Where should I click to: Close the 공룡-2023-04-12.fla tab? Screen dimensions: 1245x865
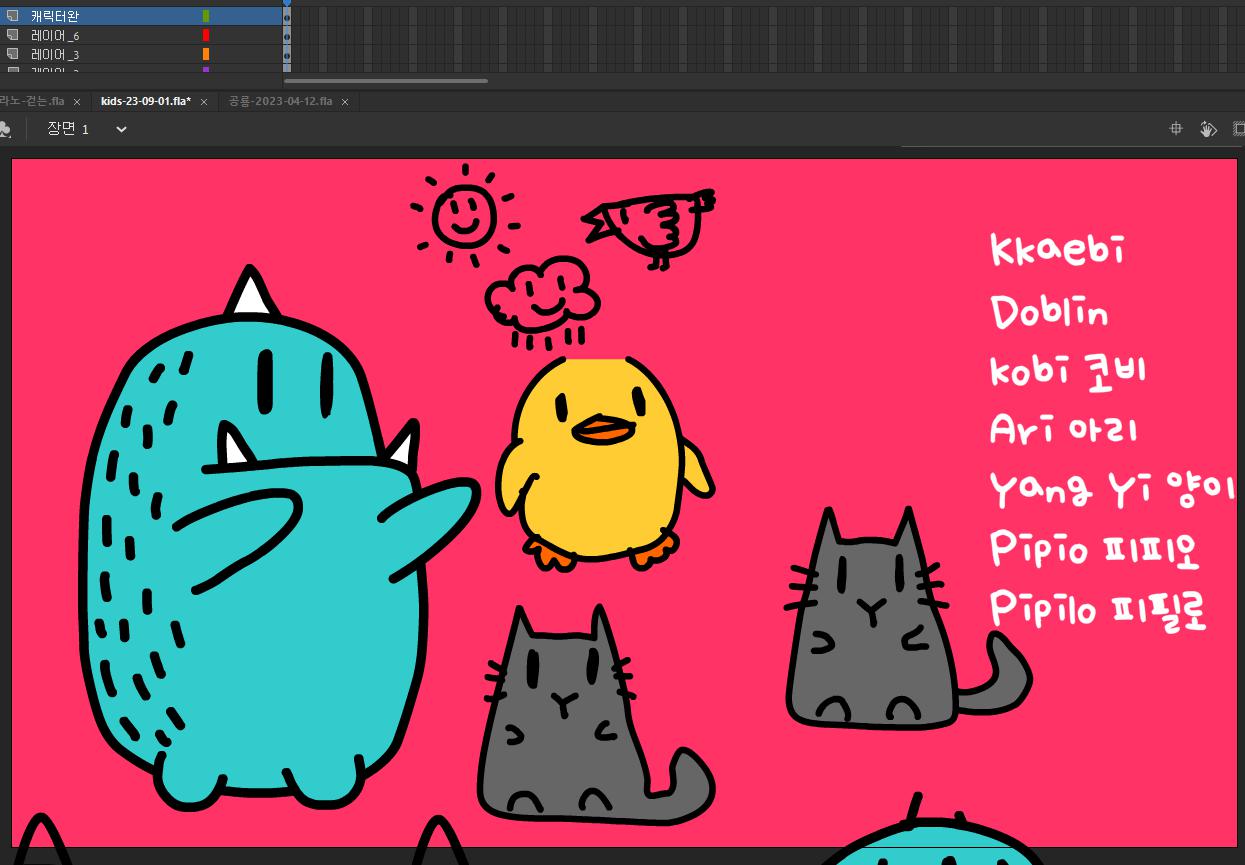point(345,102)
